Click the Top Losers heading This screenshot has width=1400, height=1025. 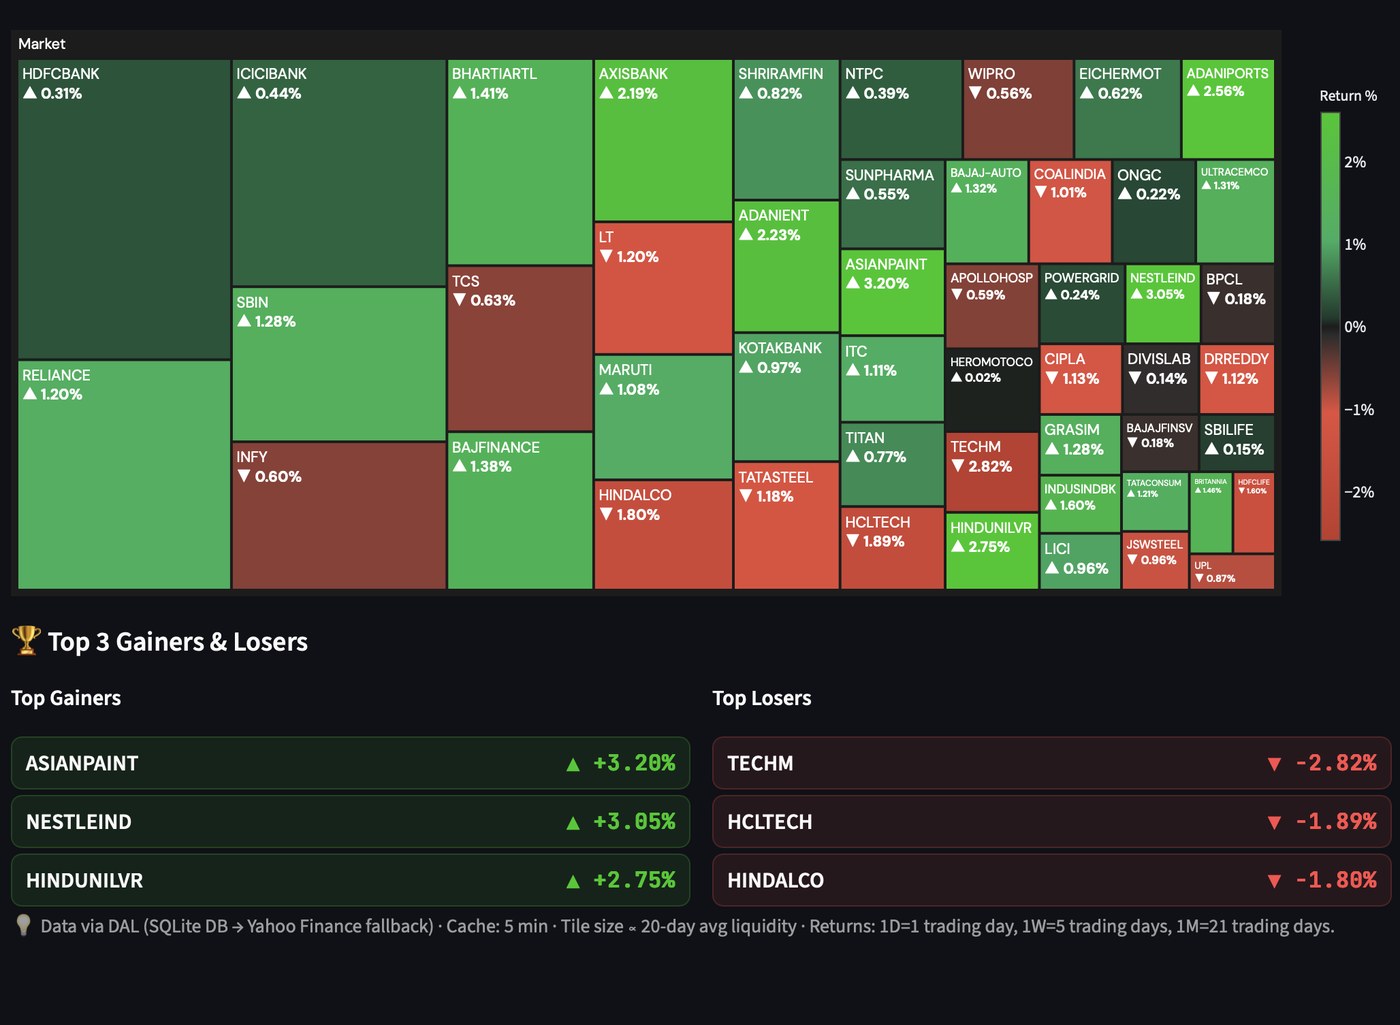761,698
